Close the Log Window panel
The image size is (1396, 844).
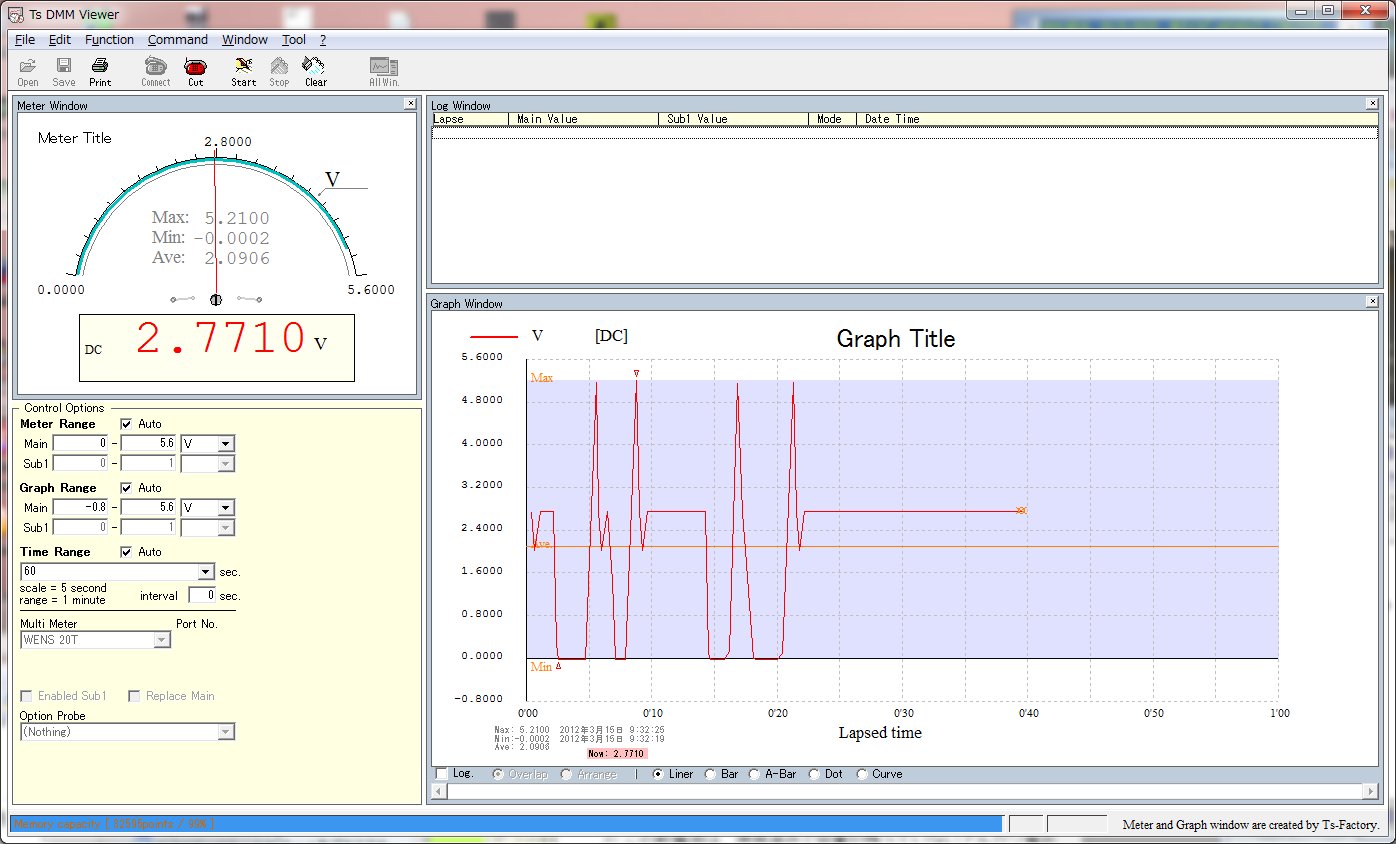pyautogui.click(x=1371, y=104)
